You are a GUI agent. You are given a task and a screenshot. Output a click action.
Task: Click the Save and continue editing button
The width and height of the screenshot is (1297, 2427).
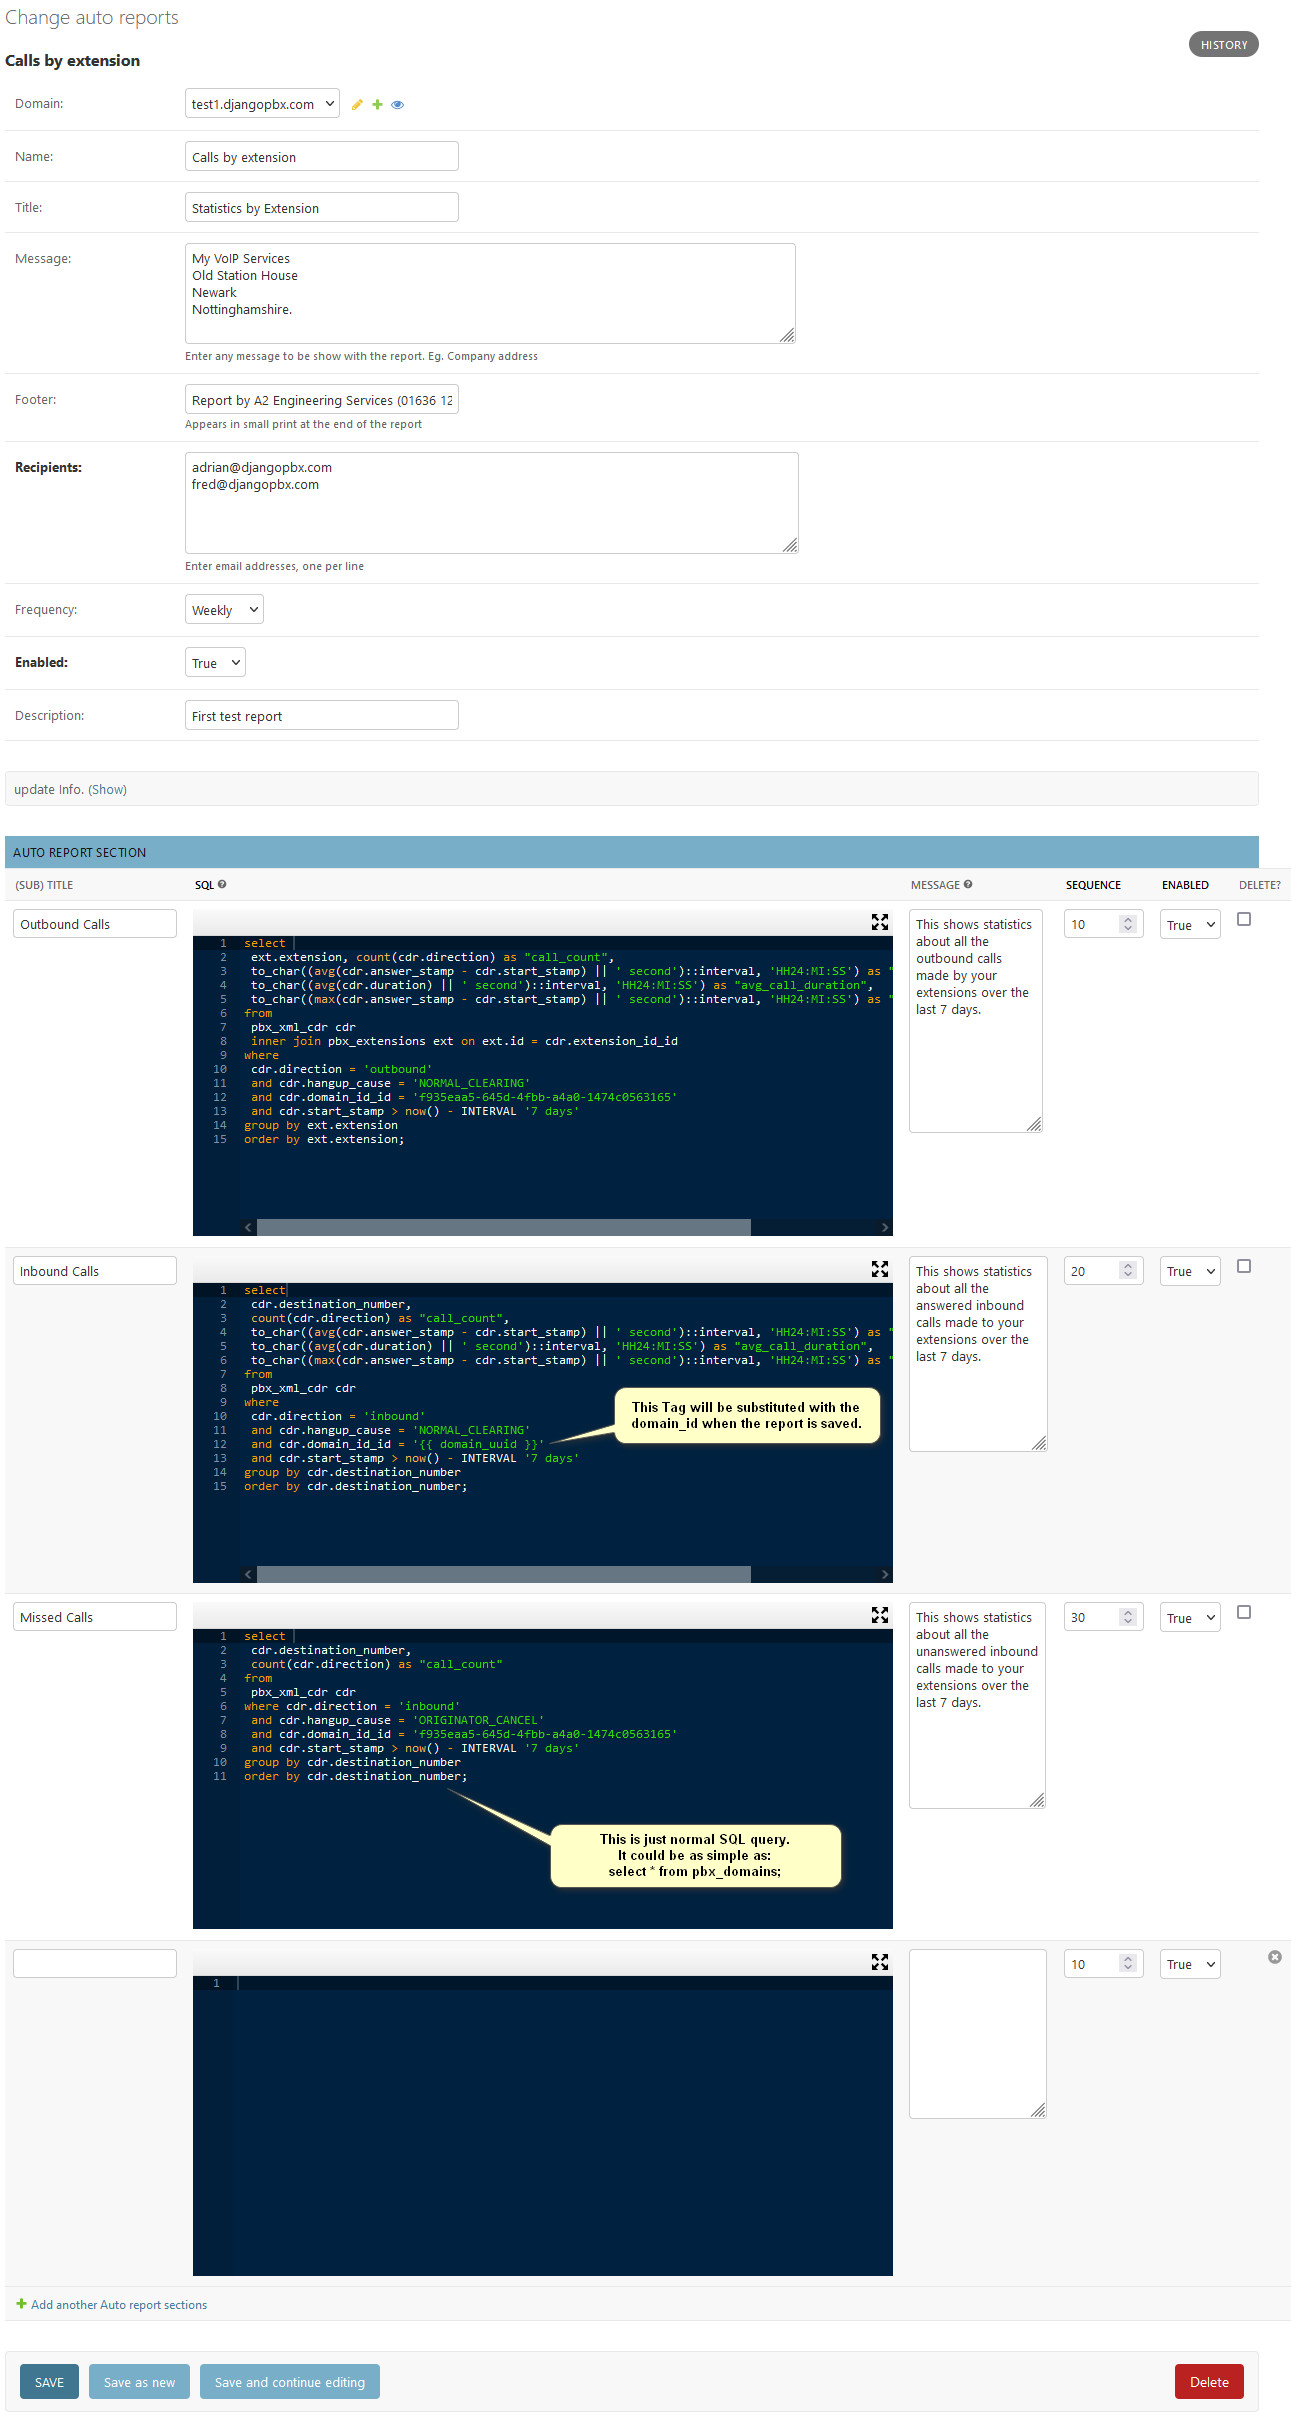pyautogui.click(x=289, y=2382)
